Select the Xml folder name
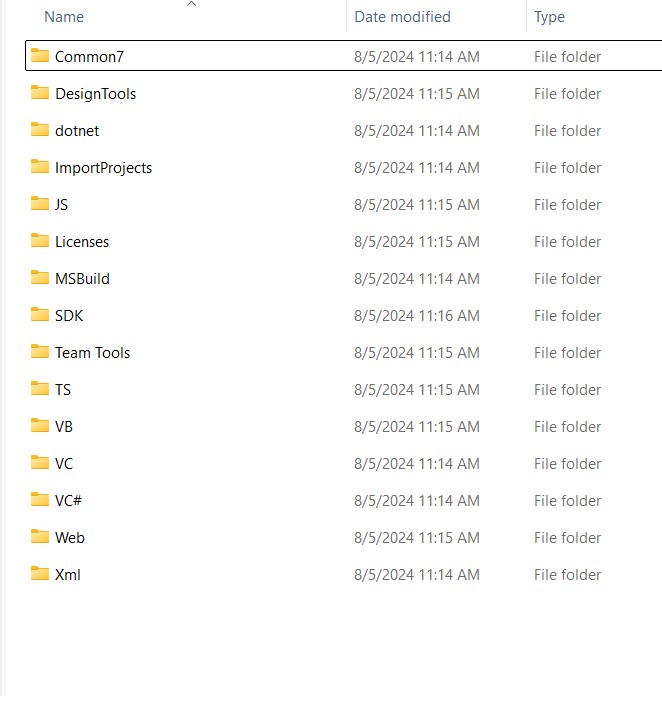This screenshot has height=706, width=662. coord(68,575)
